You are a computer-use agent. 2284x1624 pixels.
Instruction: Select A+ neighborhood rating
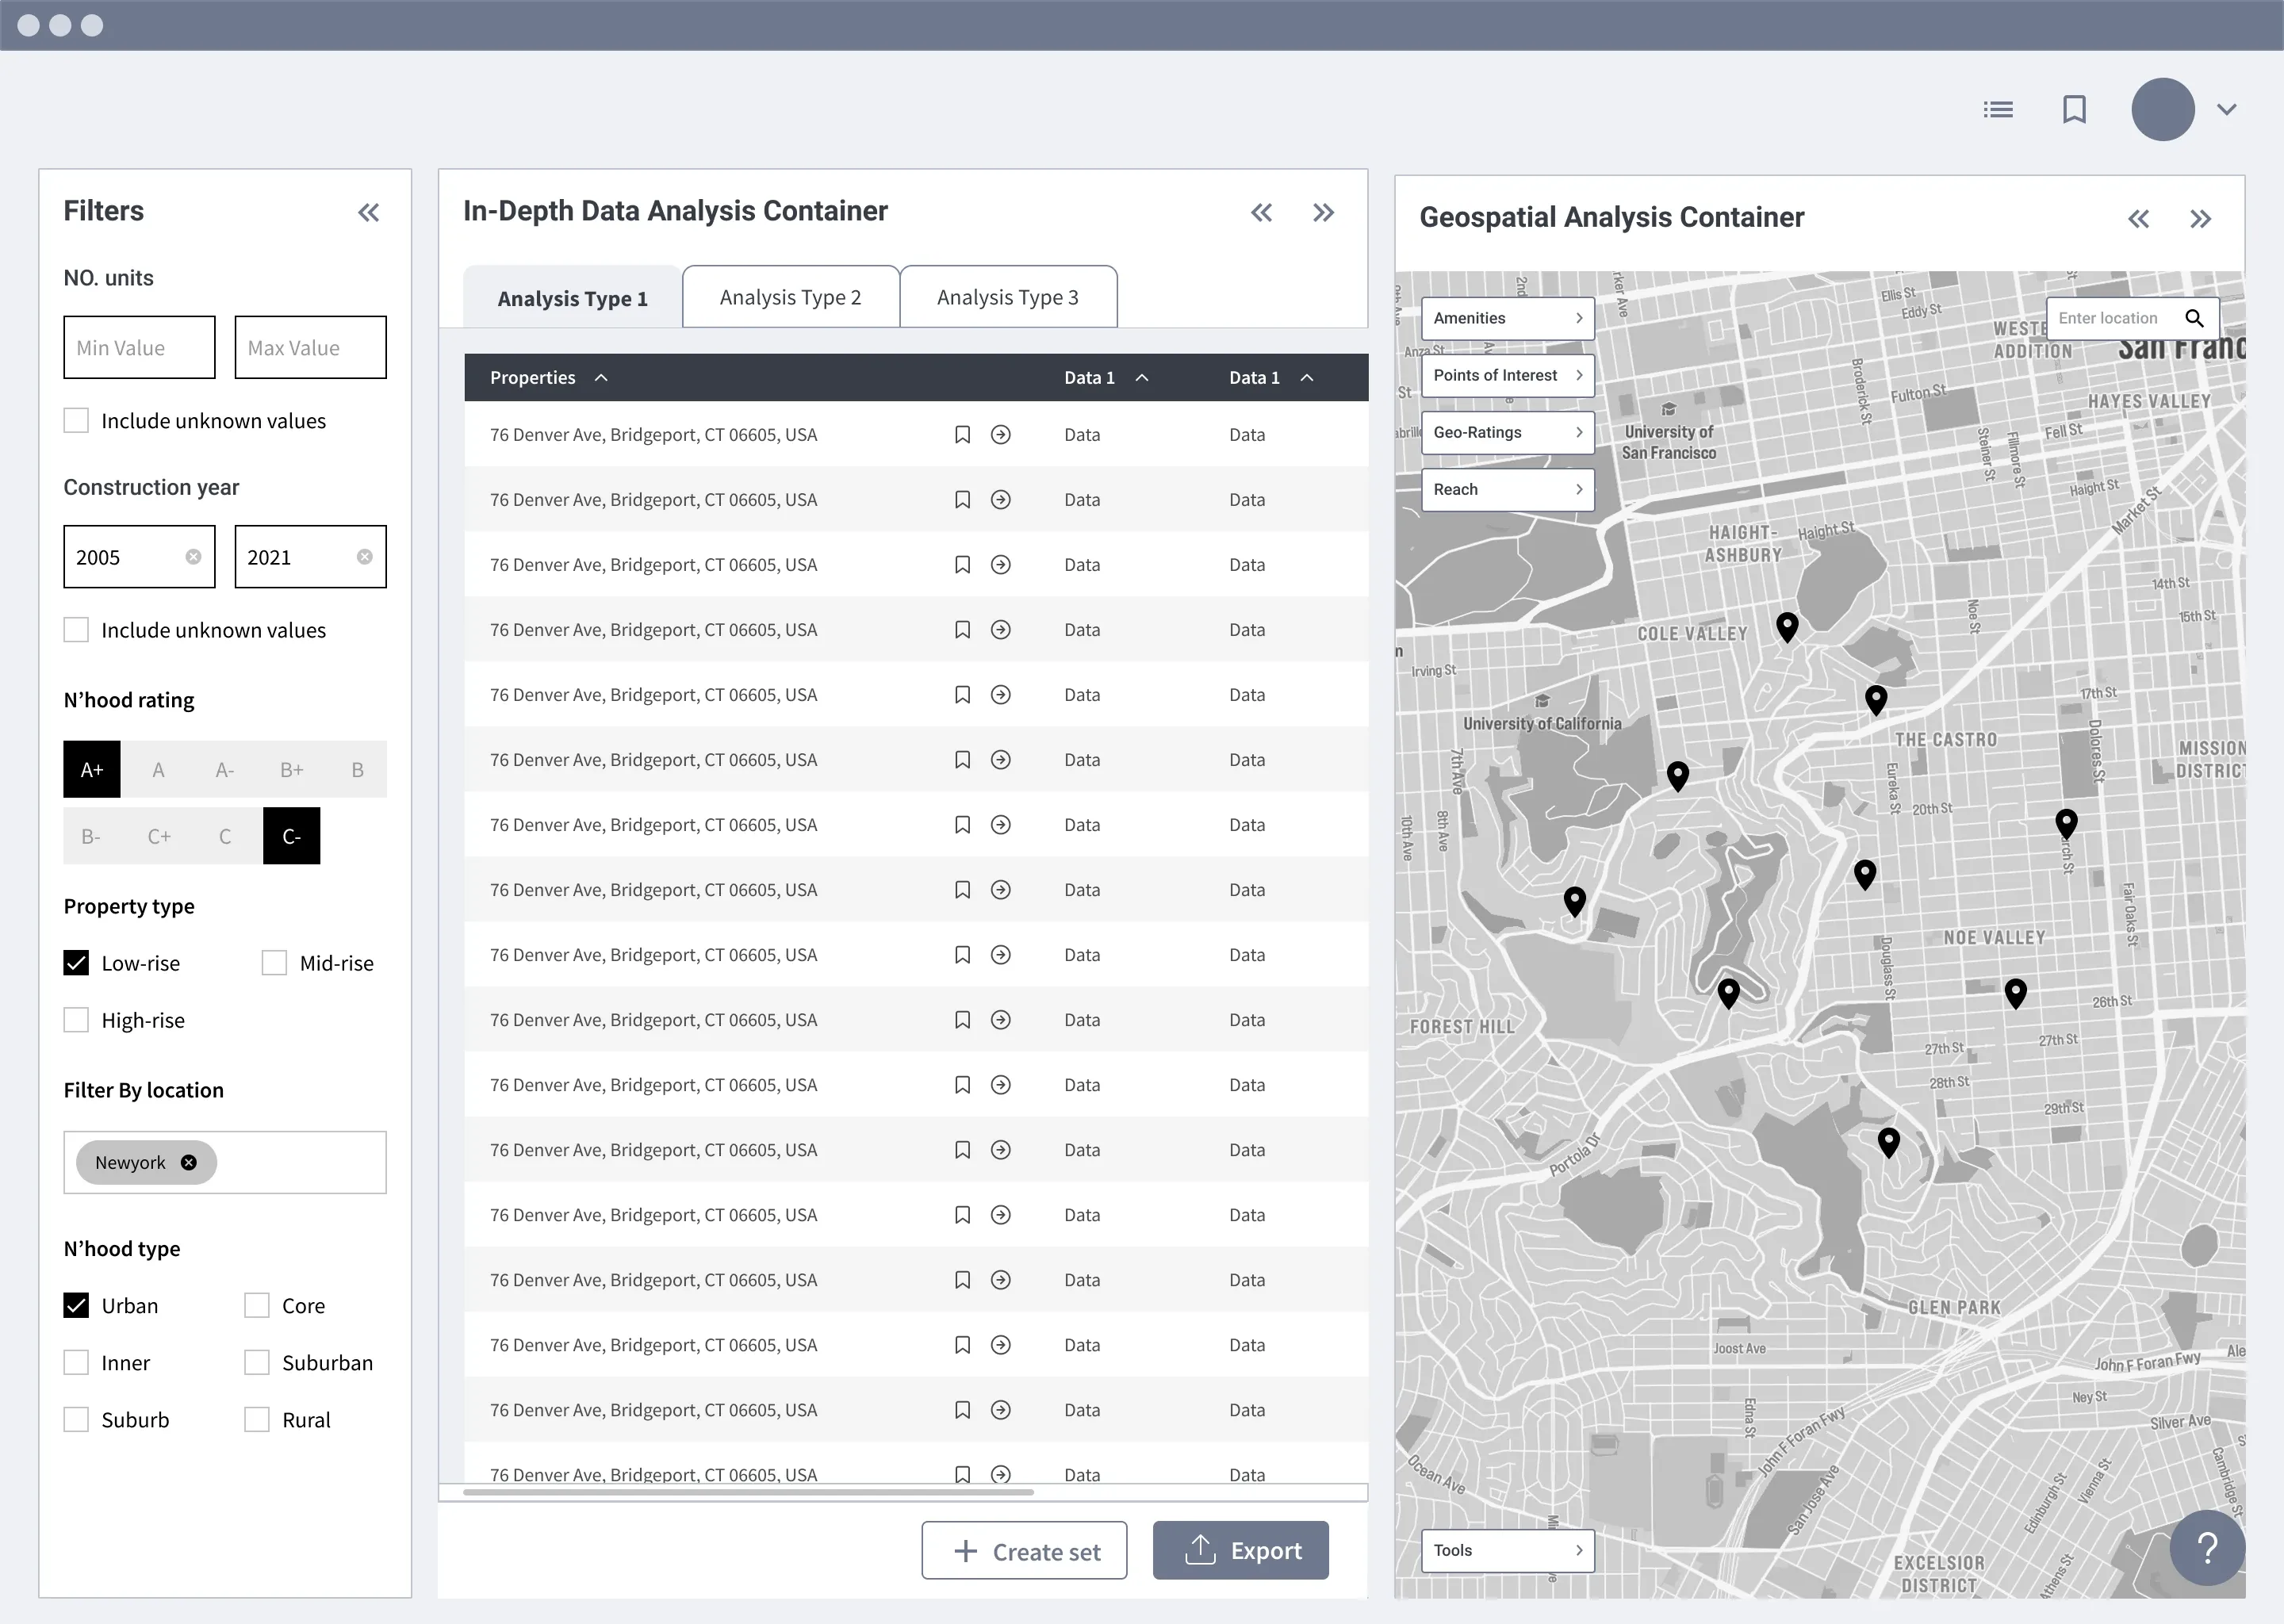pos(92,769)
